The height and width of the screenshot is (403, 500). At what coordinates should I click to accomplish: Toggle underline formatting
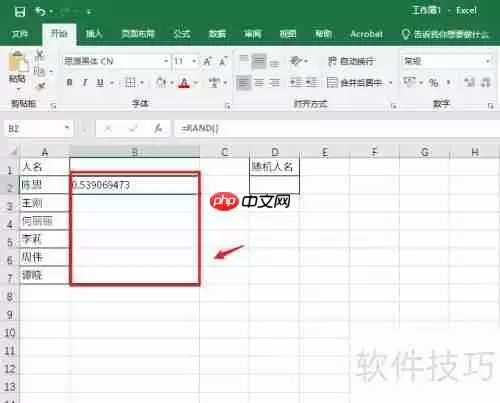[100, 82]
